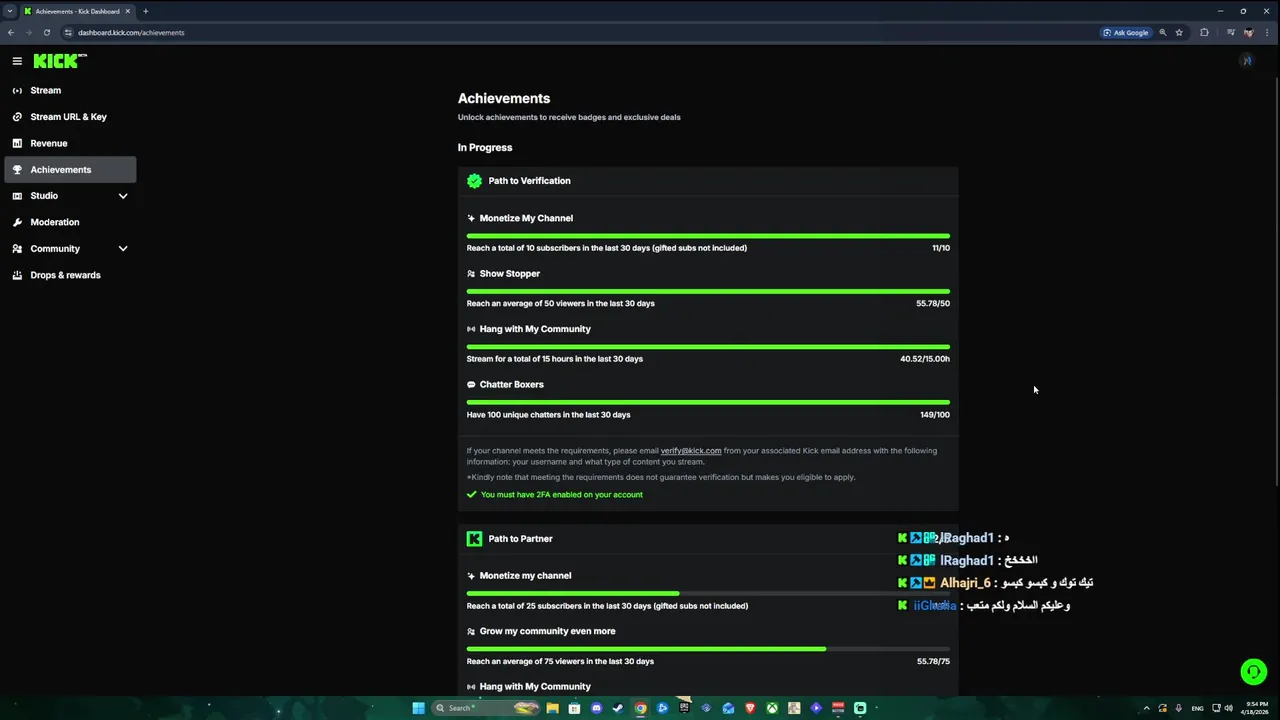Open the Moderation page
1280x720 pixels.
(x=70, y=222)
